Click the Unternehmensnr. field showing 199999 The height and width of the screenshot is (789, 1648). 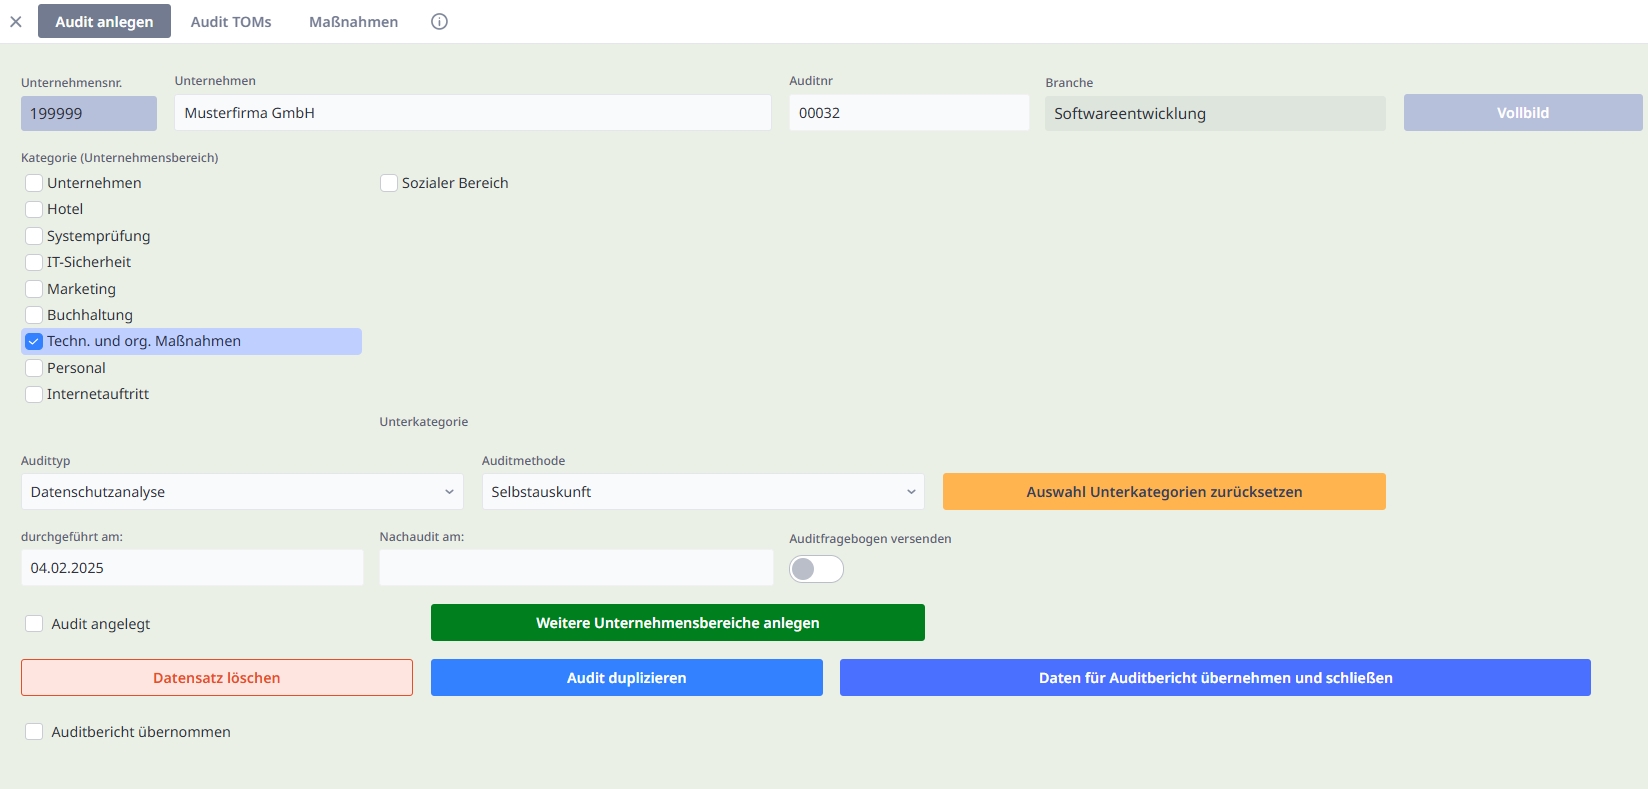pyautogui.click(x=89, y=113)
